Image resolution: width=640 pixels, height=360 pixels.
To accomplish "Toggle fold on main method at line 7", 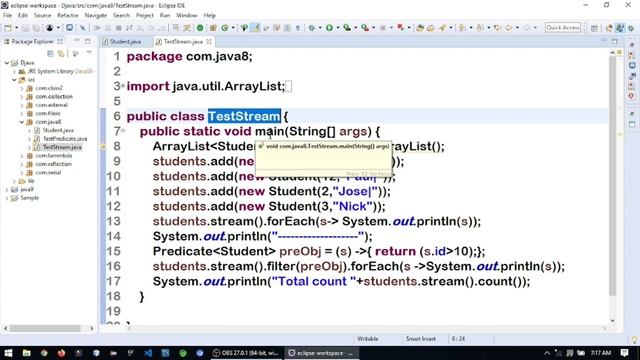I will click(x=123, y=131).
